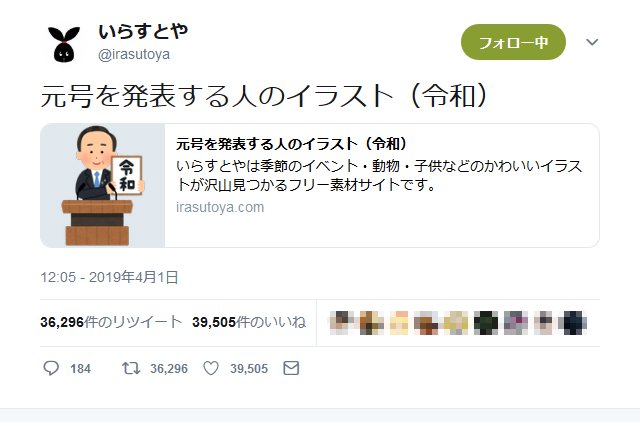This screenshot has width=640, height=422.
Task: Toggle the フォロー中 following button
Action: point(513,42)
